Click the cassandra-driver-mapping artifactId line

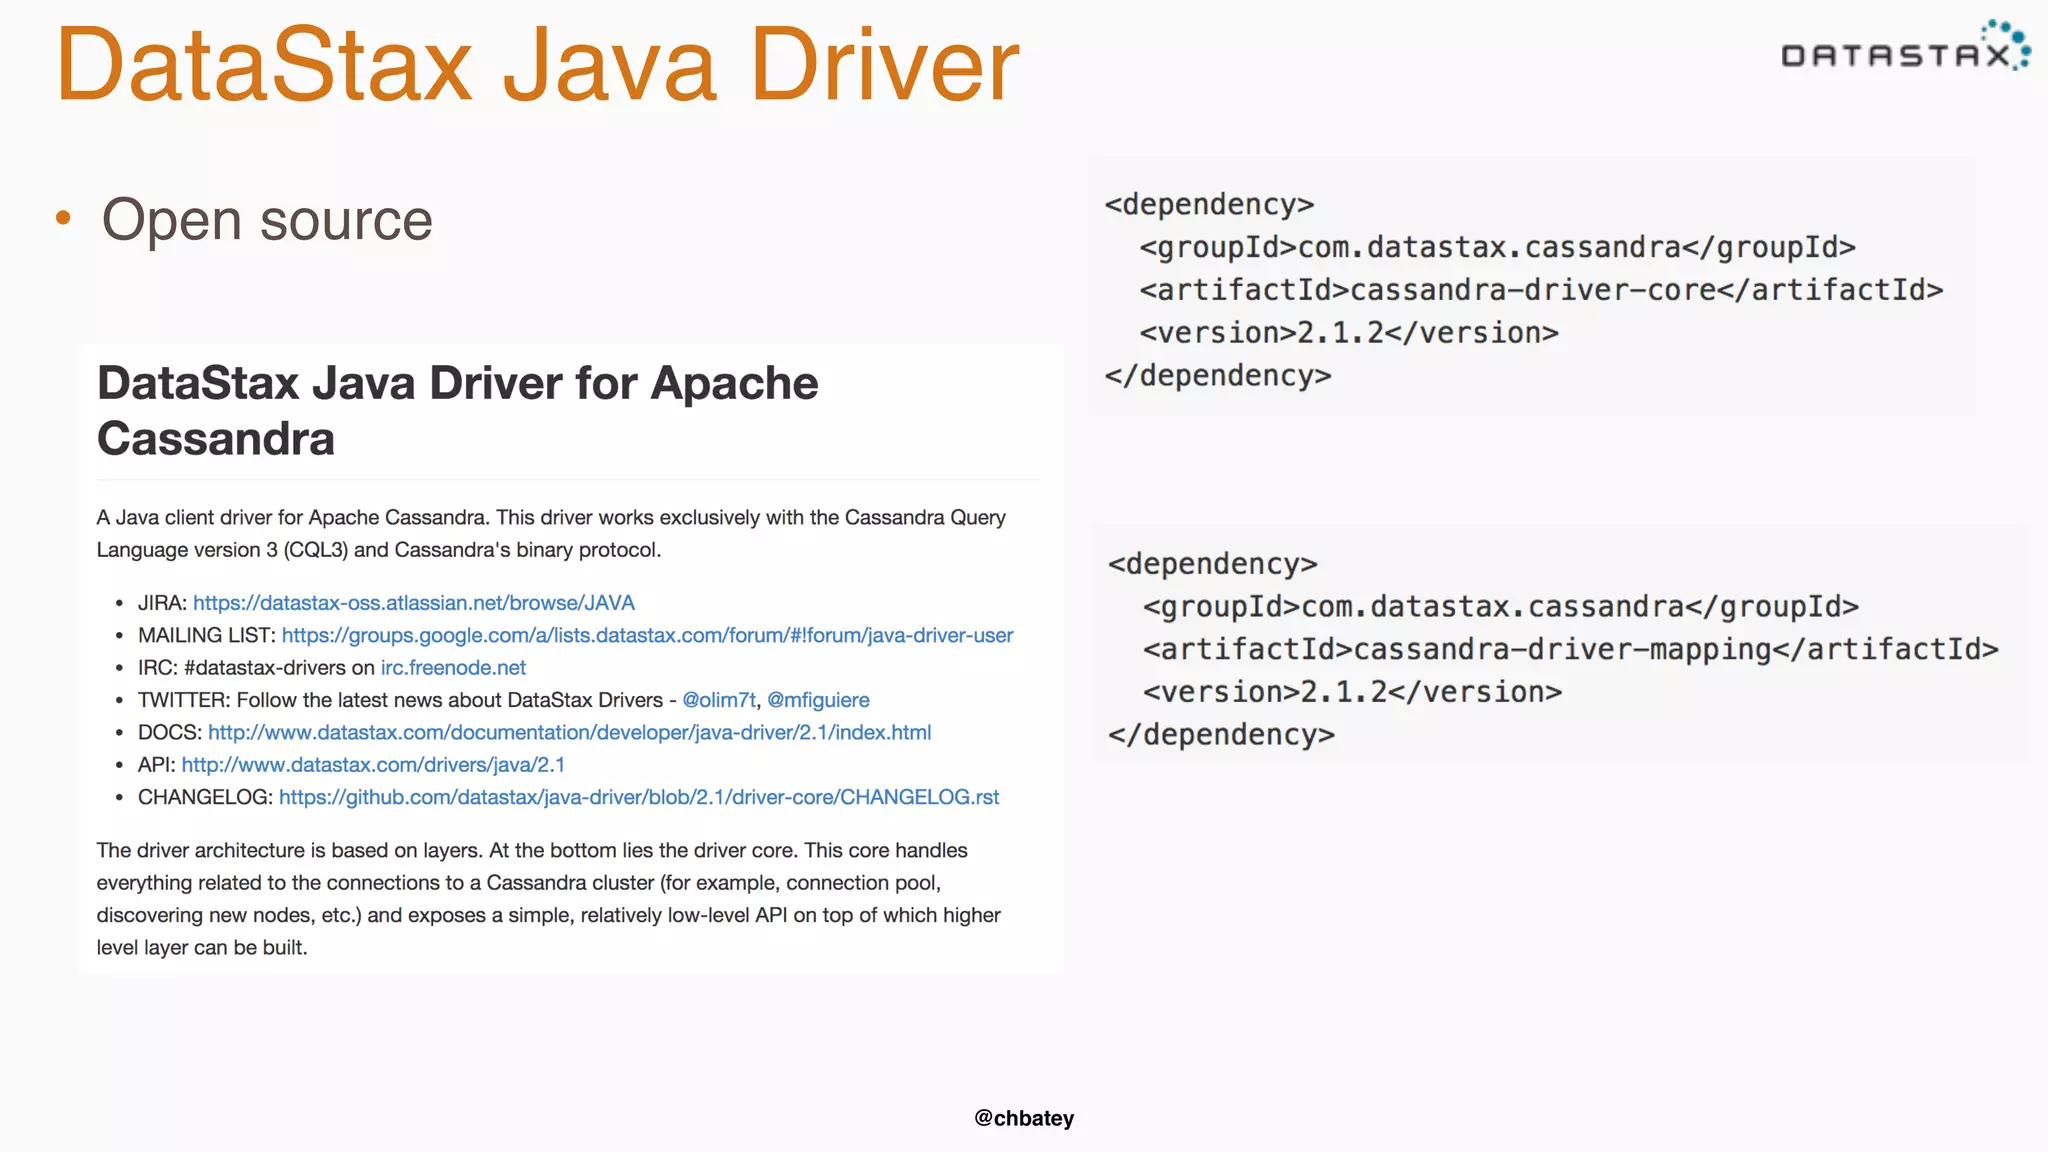click(x=1571, y=649)
